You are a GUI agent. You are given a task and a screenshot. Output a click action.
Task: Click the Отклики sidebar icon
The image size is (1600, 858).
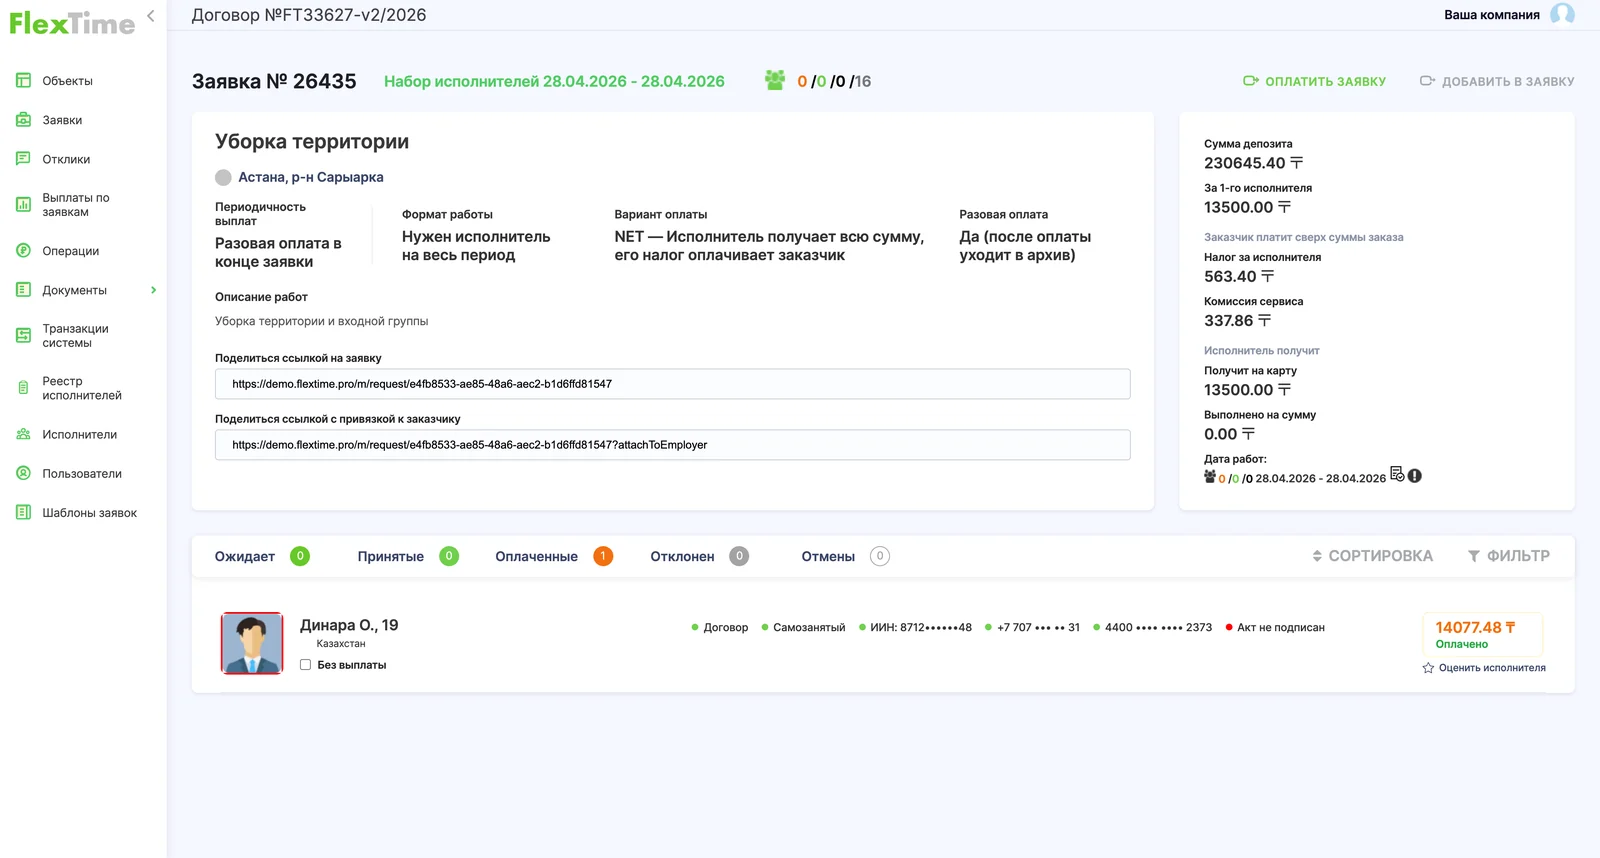(x=23, y=159)
